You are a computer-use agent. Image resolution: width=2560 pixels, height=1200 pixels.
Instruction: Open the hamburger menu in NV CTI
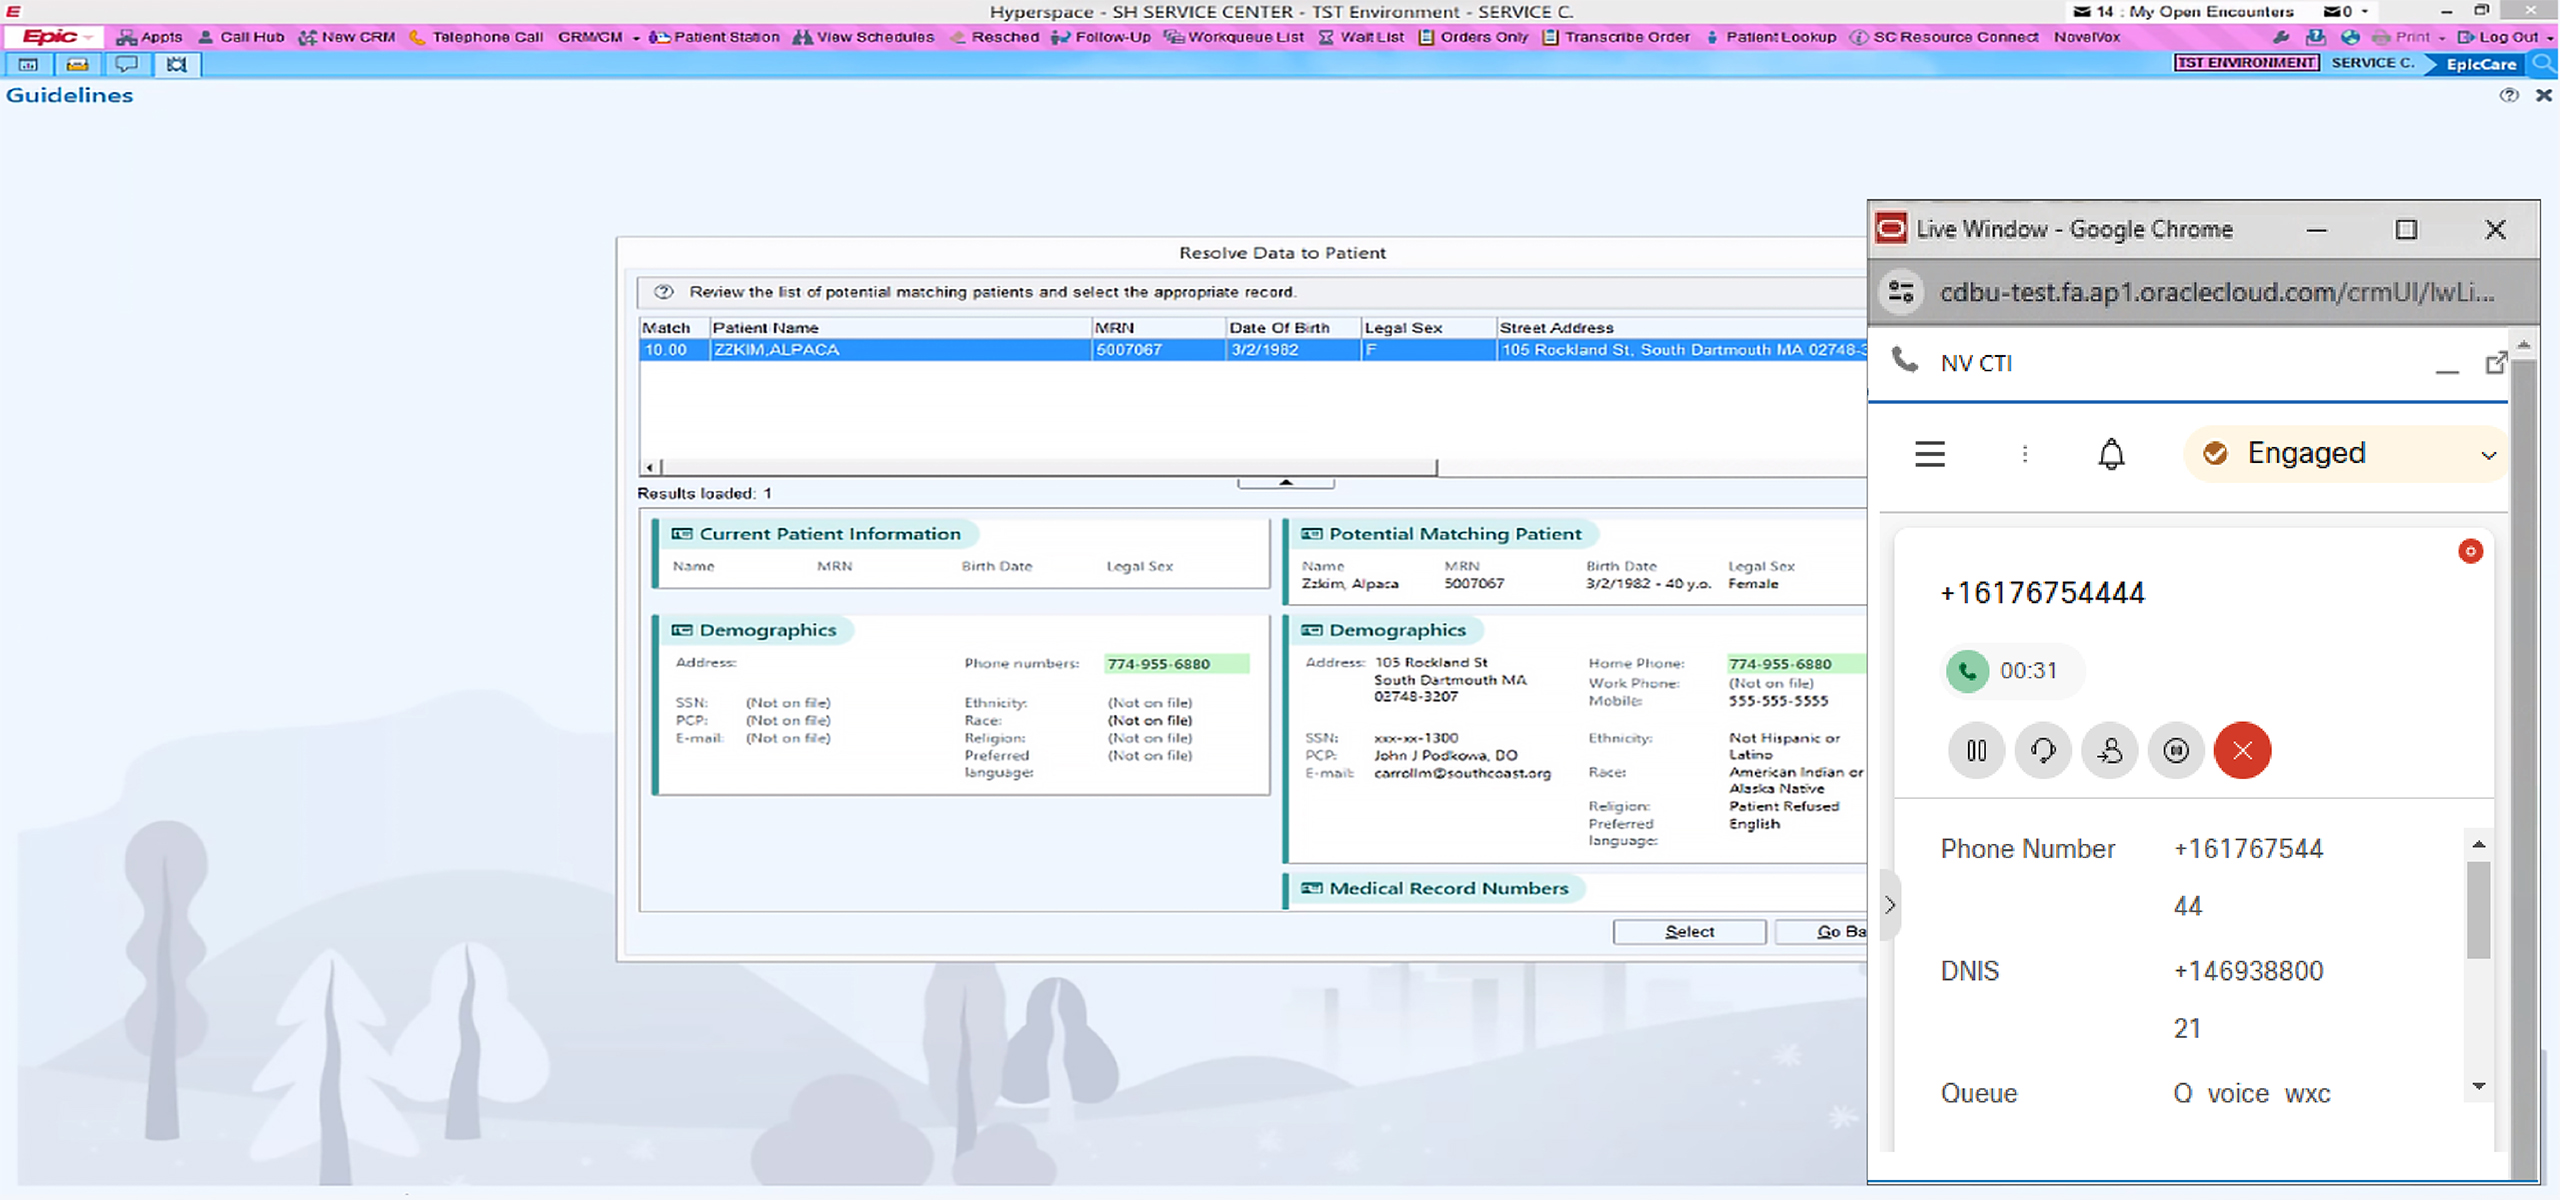point(1930,454)
